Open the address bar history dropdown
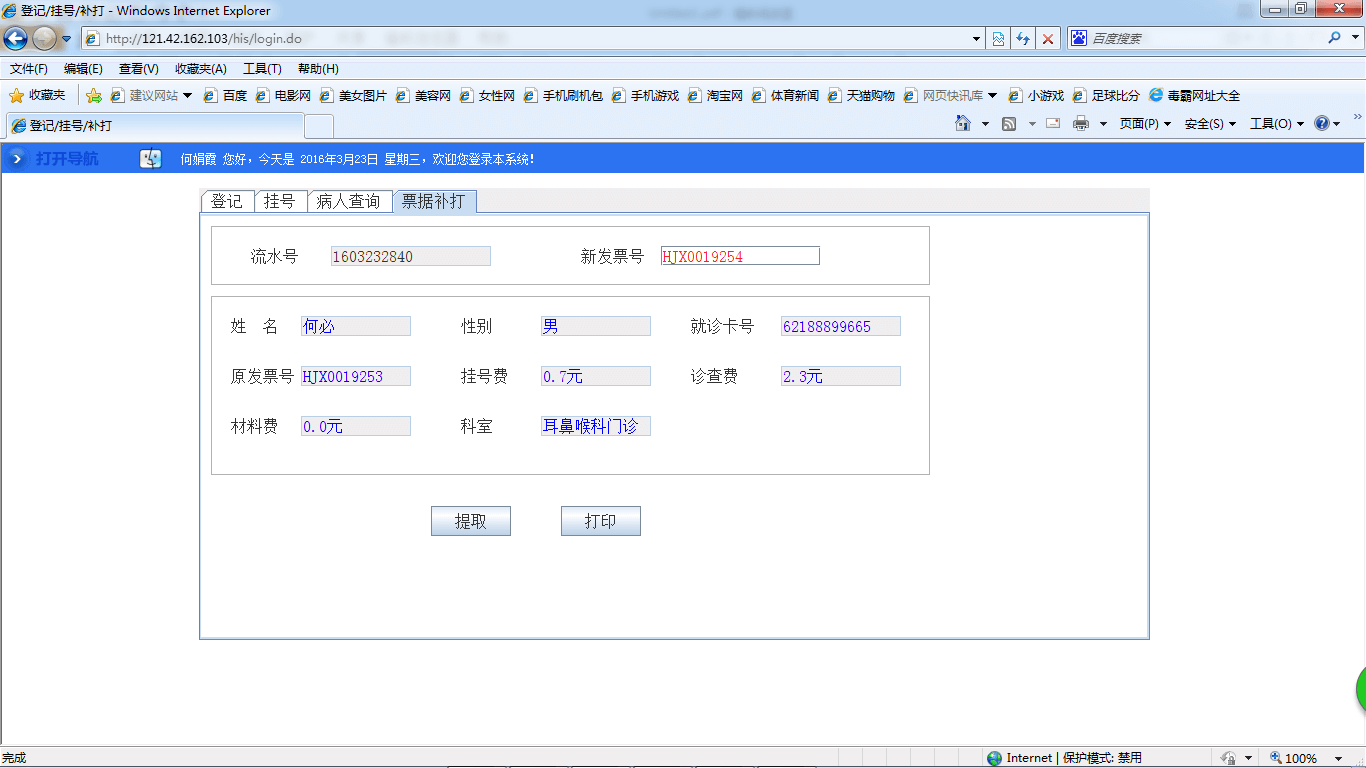The height and width of the screenshot is (768, 1366). pos(975,38)
